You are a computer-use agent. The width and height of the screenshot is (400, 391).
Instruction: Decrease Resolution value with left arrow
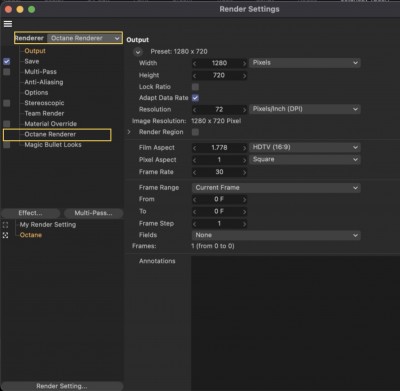pos(195,110)
